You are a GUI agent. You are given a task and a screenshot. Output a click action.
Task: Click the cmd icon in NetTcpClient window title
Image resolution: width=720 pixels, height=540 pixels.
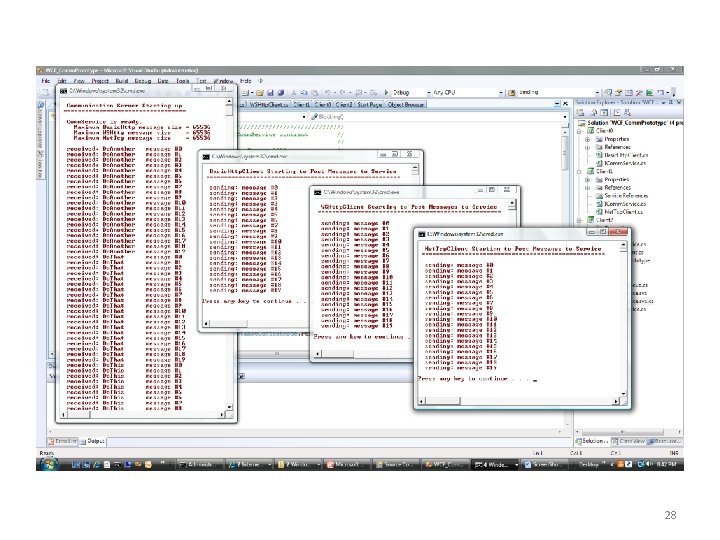click(x=421, y=234)
